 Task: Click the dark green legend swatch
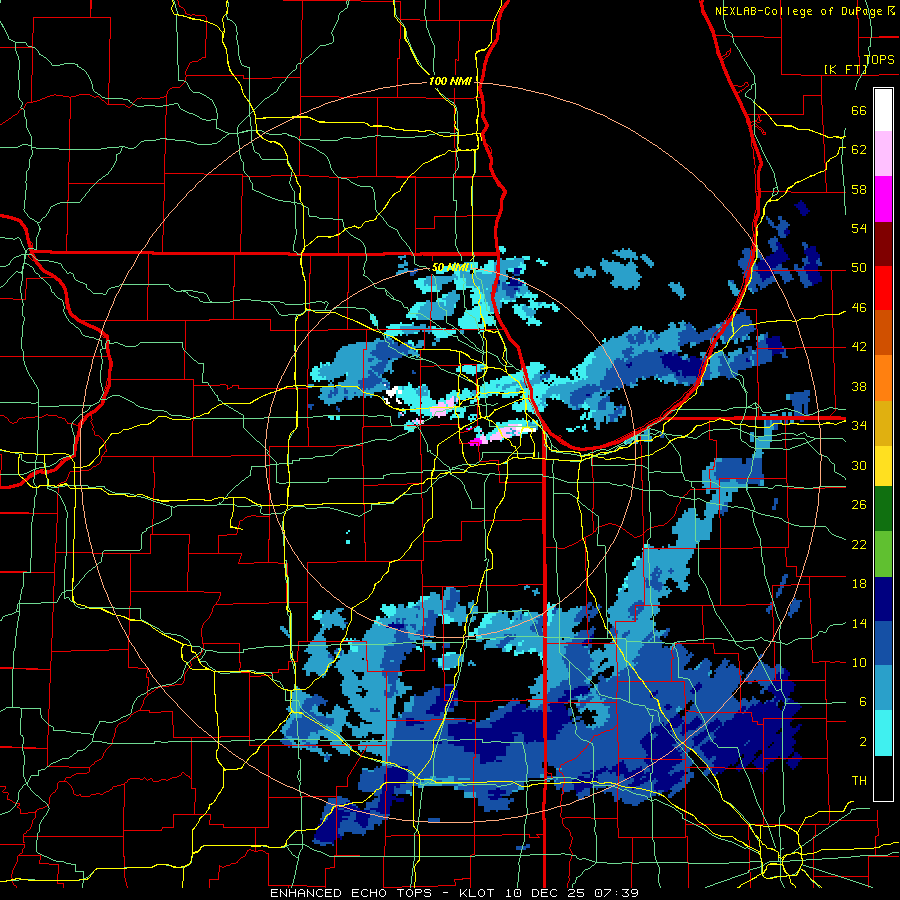[x=883, y=509]
